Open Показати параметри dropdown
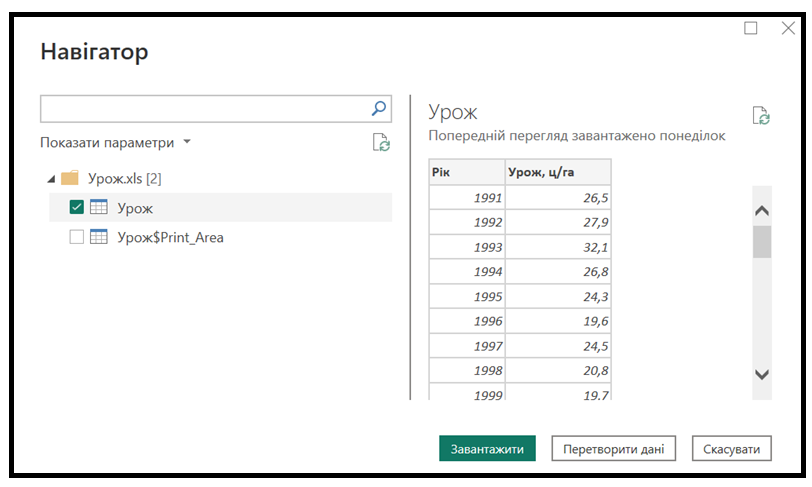Viewport: 812px width, 487px height. point(115,142)
